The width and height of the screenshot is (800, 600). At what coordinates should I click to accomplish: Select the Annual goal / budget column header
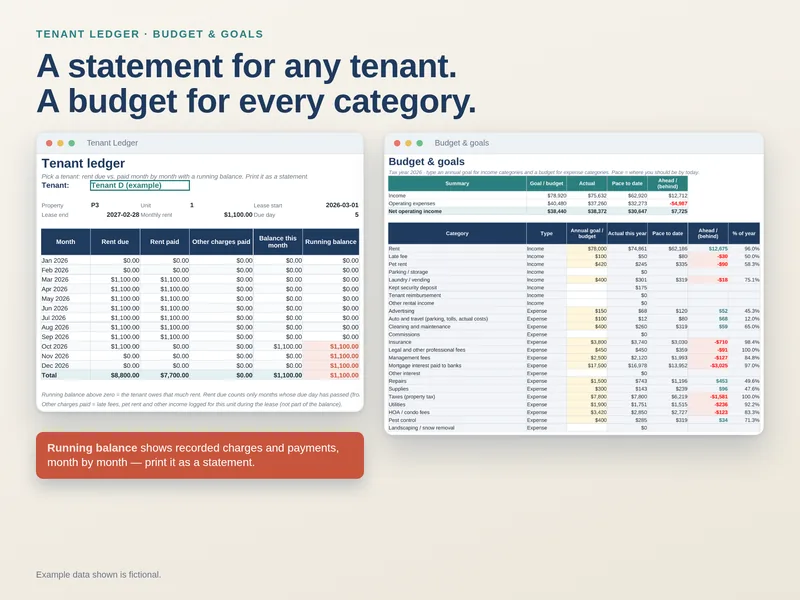[587, 234]
